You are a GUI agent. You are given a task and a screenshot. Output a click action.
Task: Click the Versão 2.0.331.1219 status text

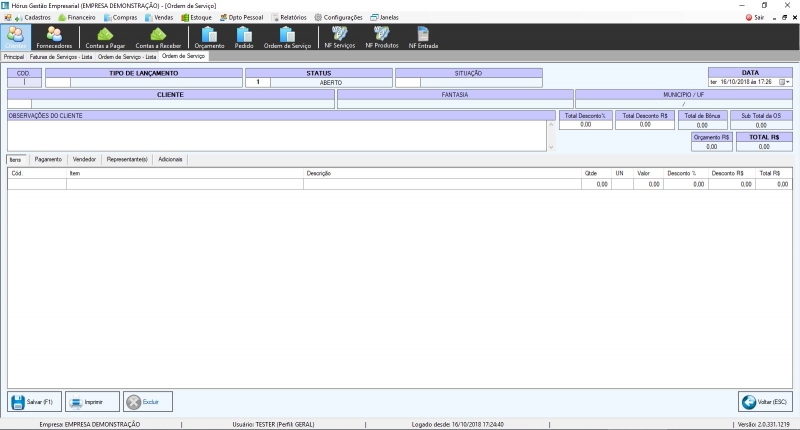(x=763, y=424)
